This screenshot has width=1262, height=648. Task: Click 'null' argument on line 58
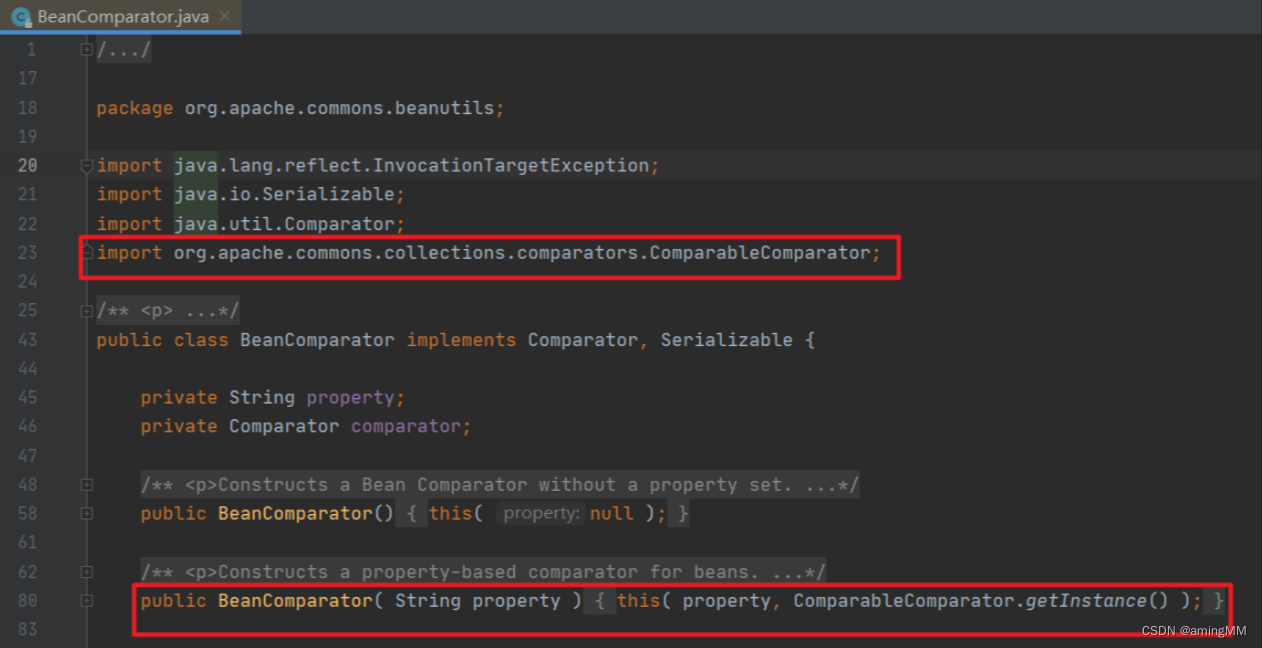tap(611, 514)
